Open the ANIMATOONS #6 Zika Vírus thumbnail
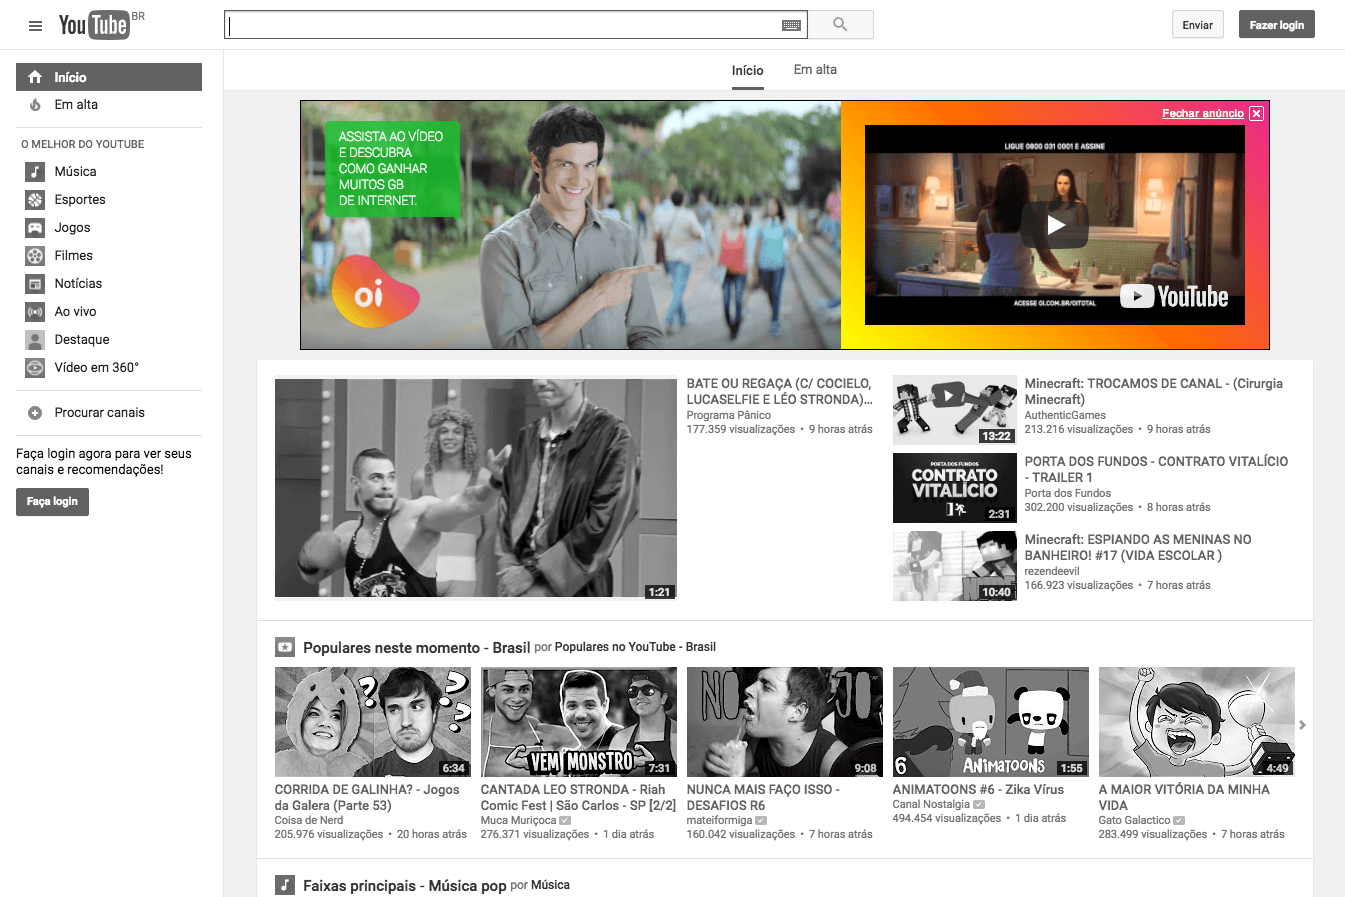This screenshot has height=897, width=1345. click(991, 722)
